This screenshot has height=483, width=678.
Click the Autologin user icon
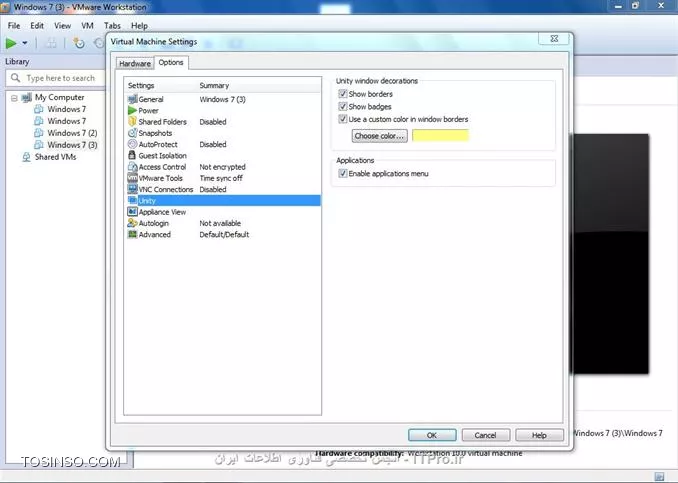point(132,223)
